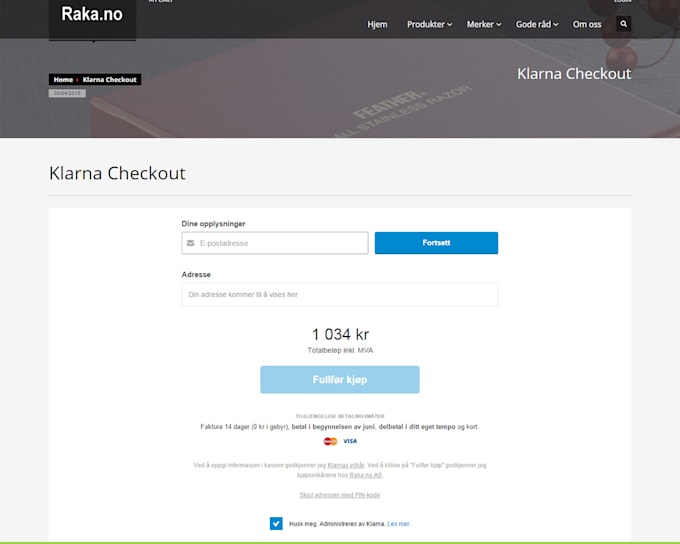Go to Hjem in the navigation

[x=377, y=24]
